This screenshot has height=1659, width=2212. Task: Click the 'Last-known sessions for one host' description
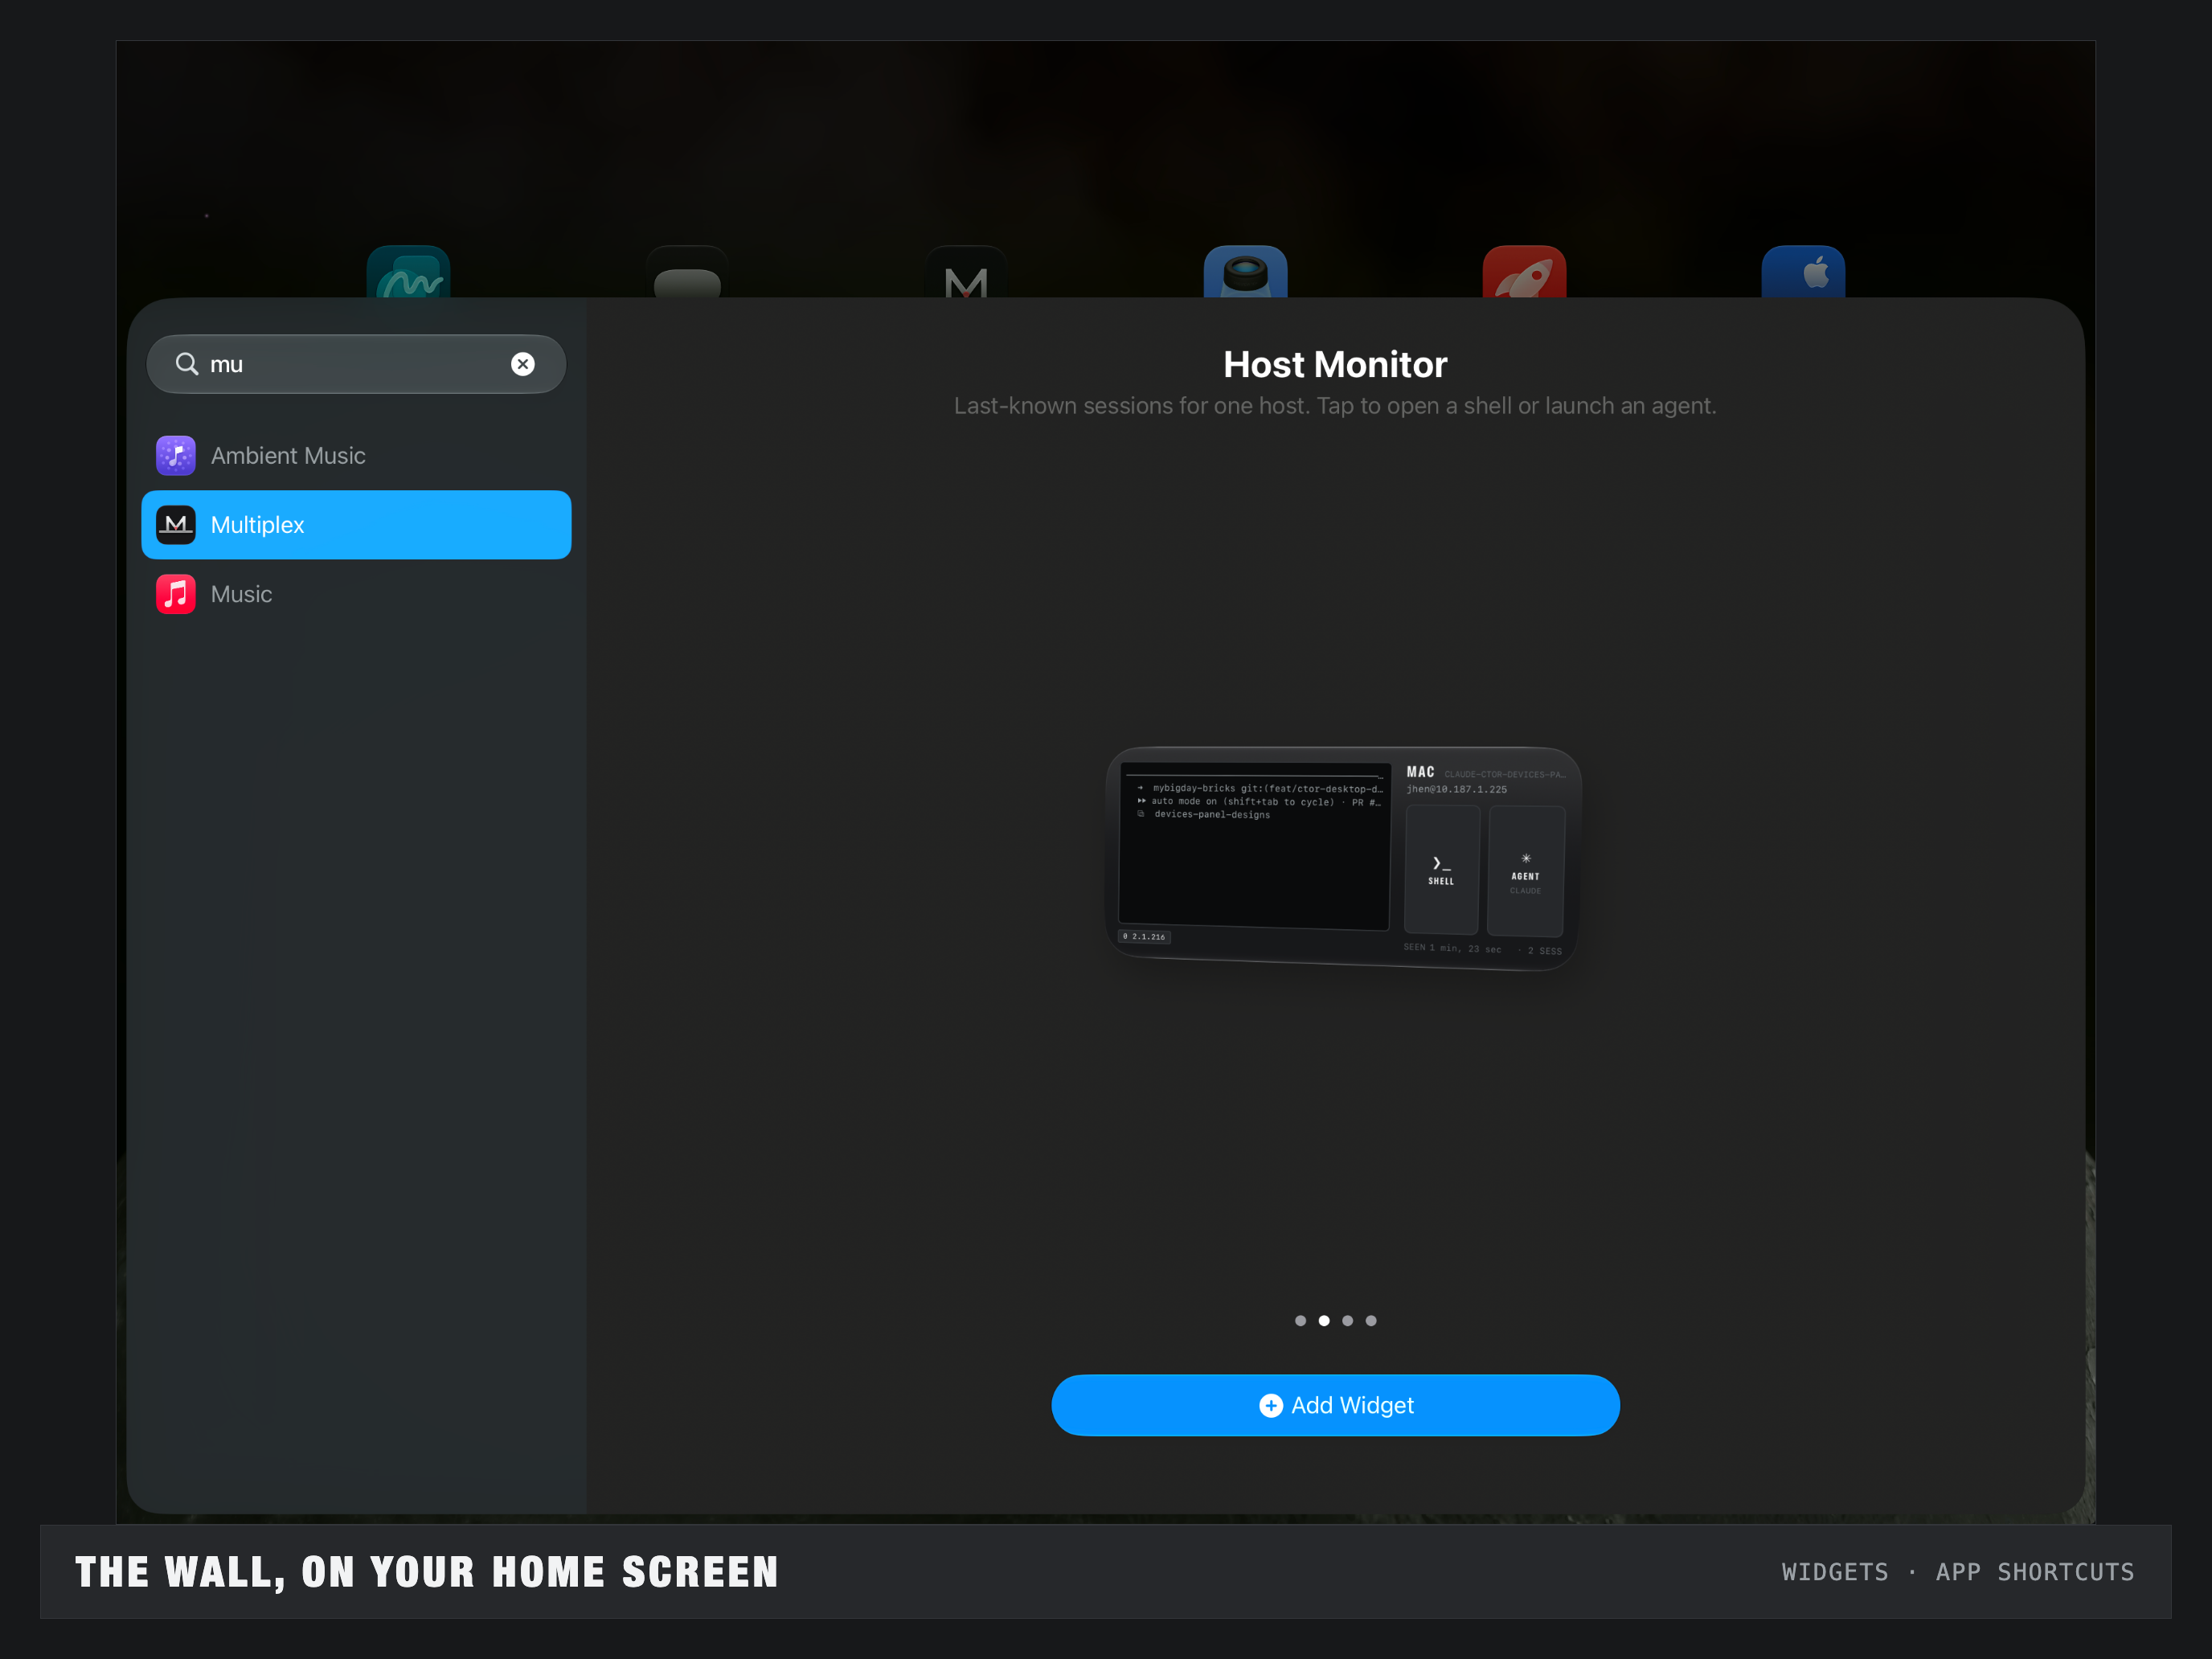coord(1335,406)
